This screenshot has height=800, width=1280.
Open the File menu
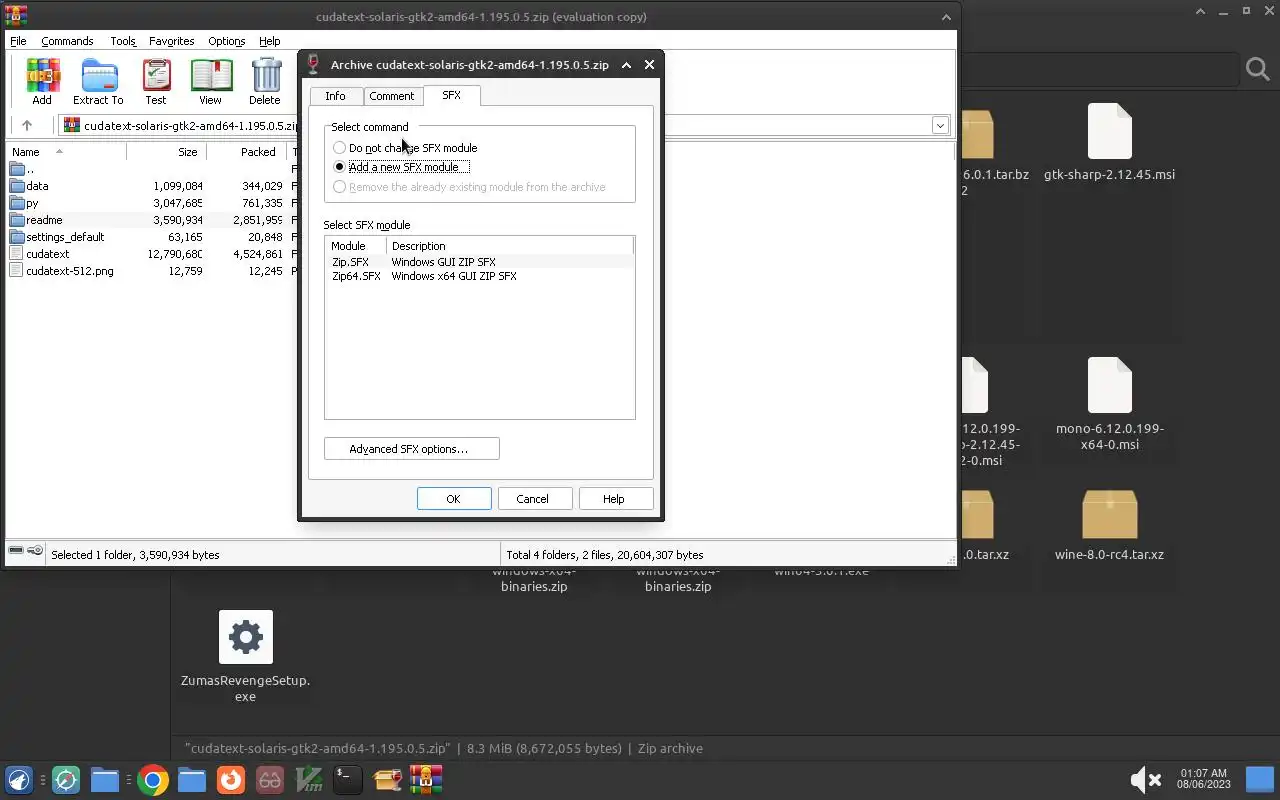18,41
